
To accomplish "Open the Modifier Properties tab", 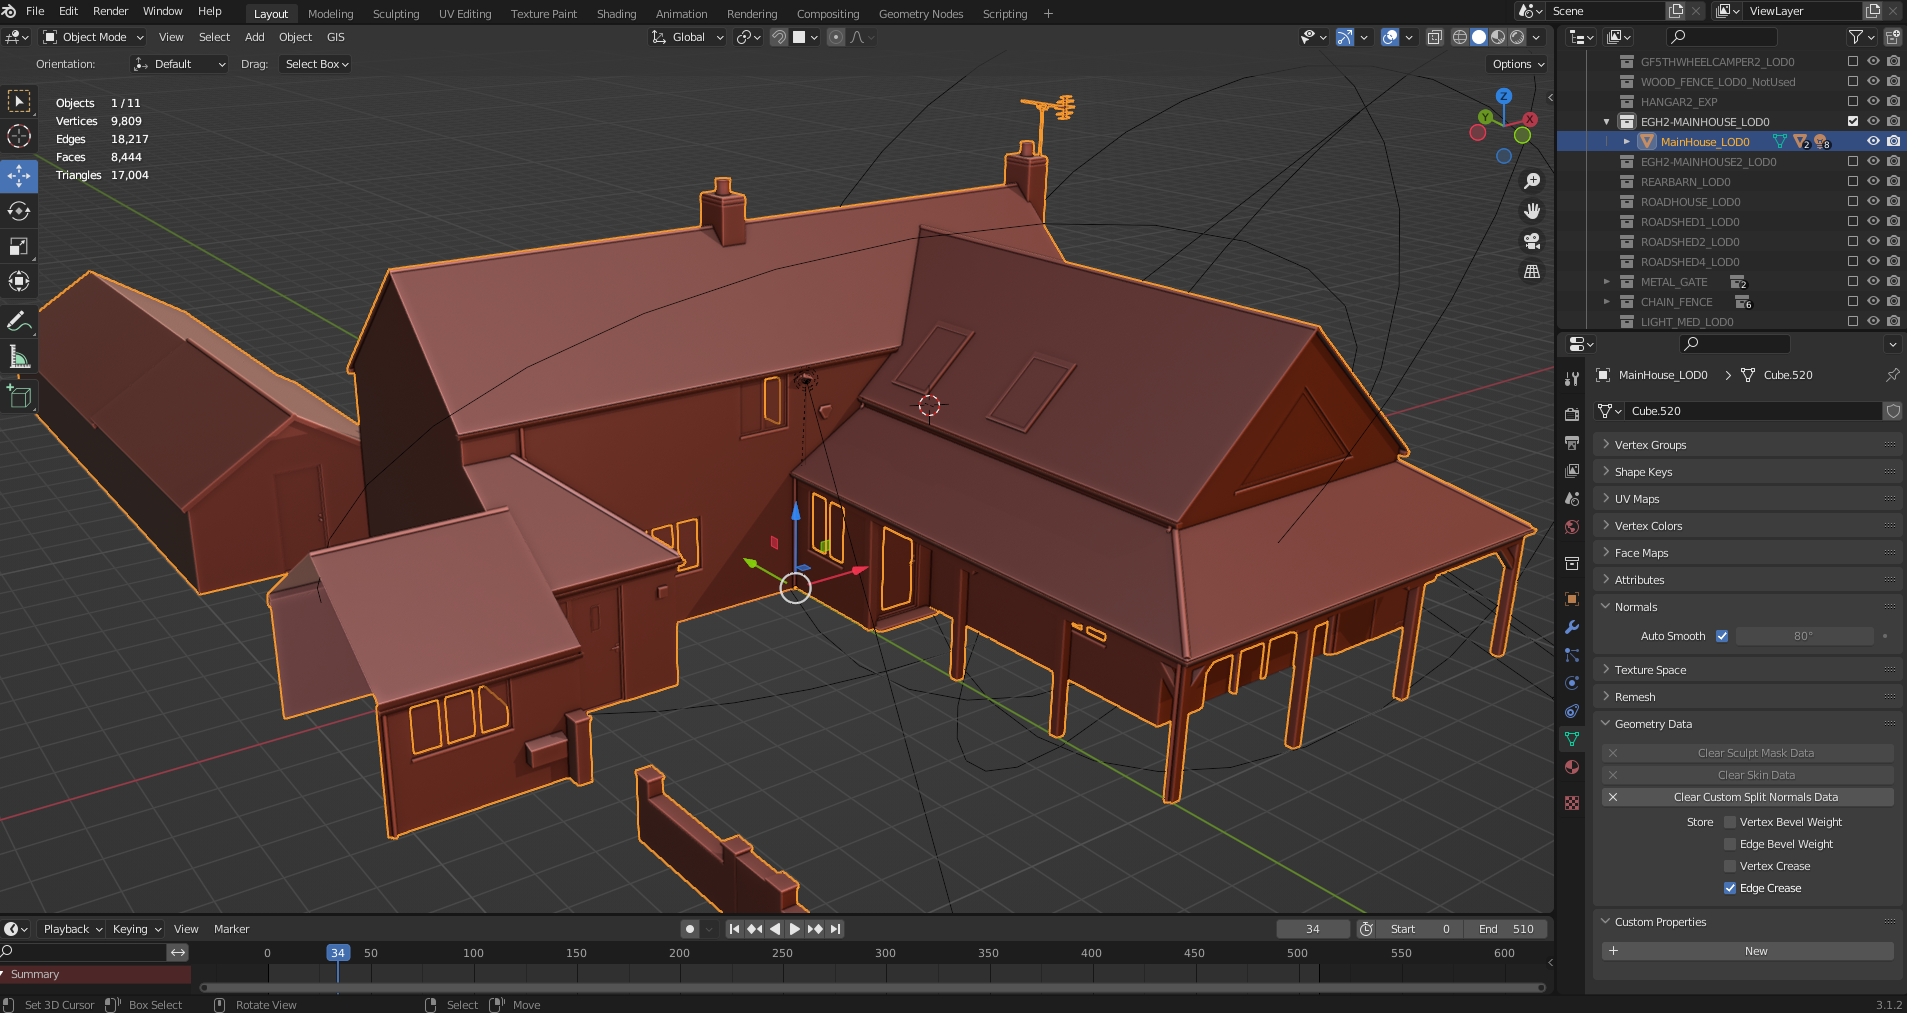I will (x=1571, y=627).
